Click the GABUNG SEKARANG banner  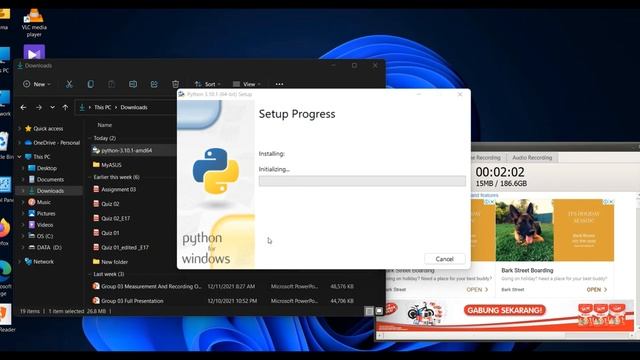click(x=505, y=310)
